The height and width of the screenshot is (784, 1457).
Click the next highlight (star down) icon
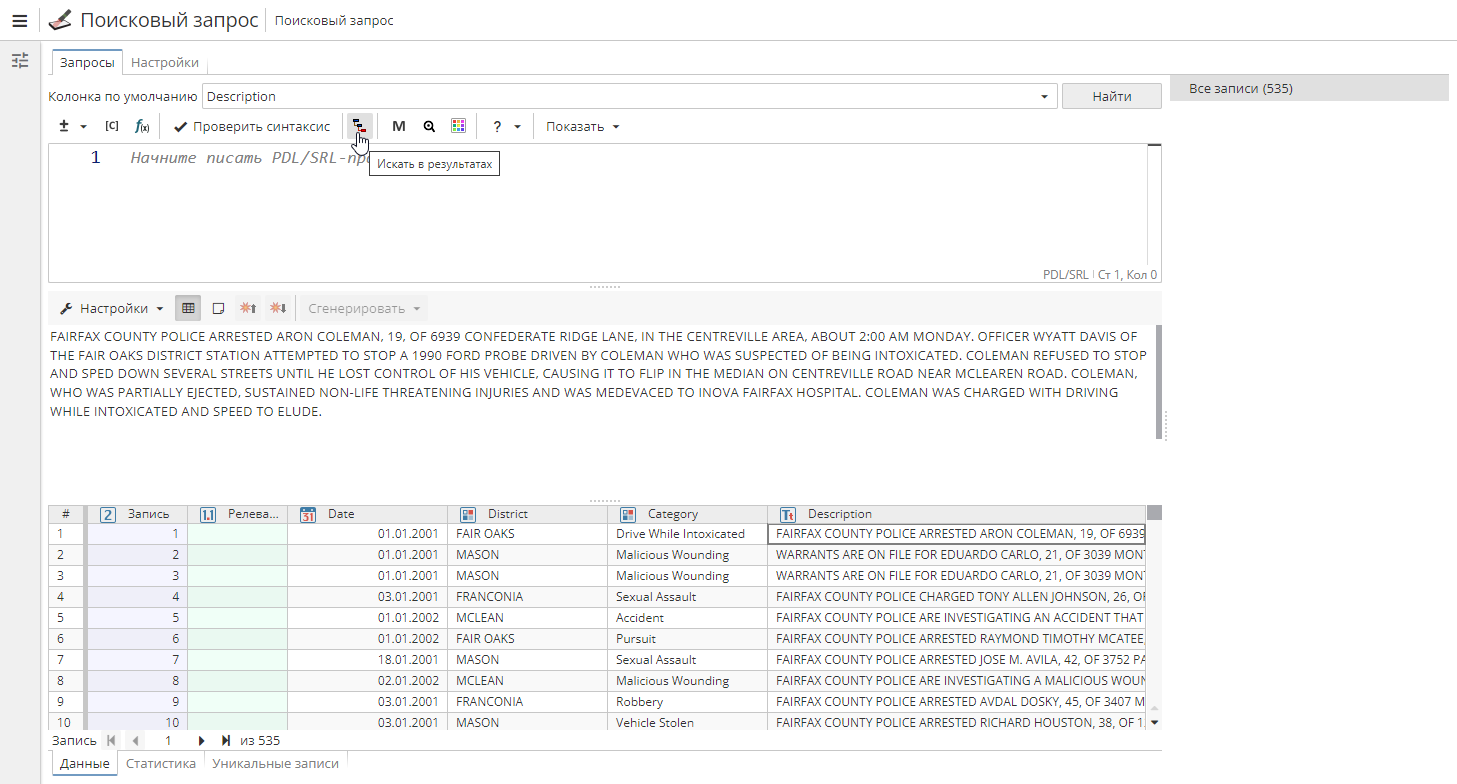278,308
